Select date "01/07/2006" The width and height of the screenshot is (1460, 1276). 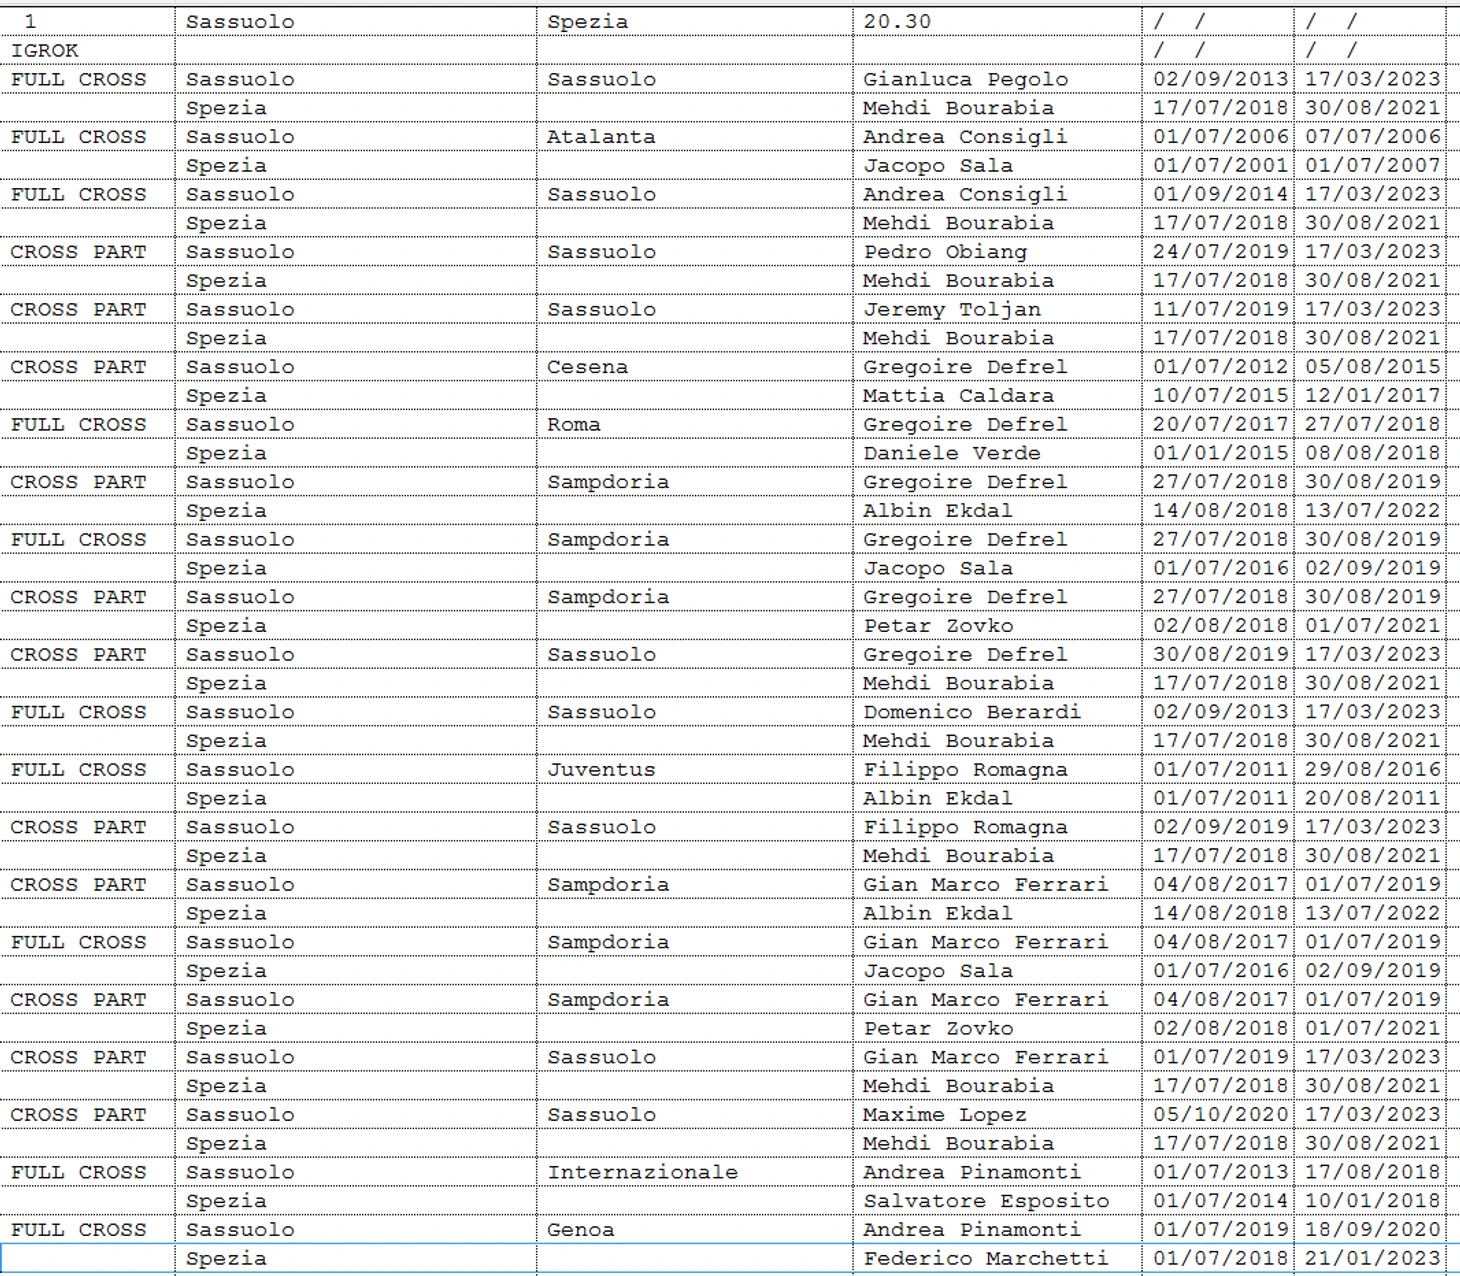pos(1220,136)
